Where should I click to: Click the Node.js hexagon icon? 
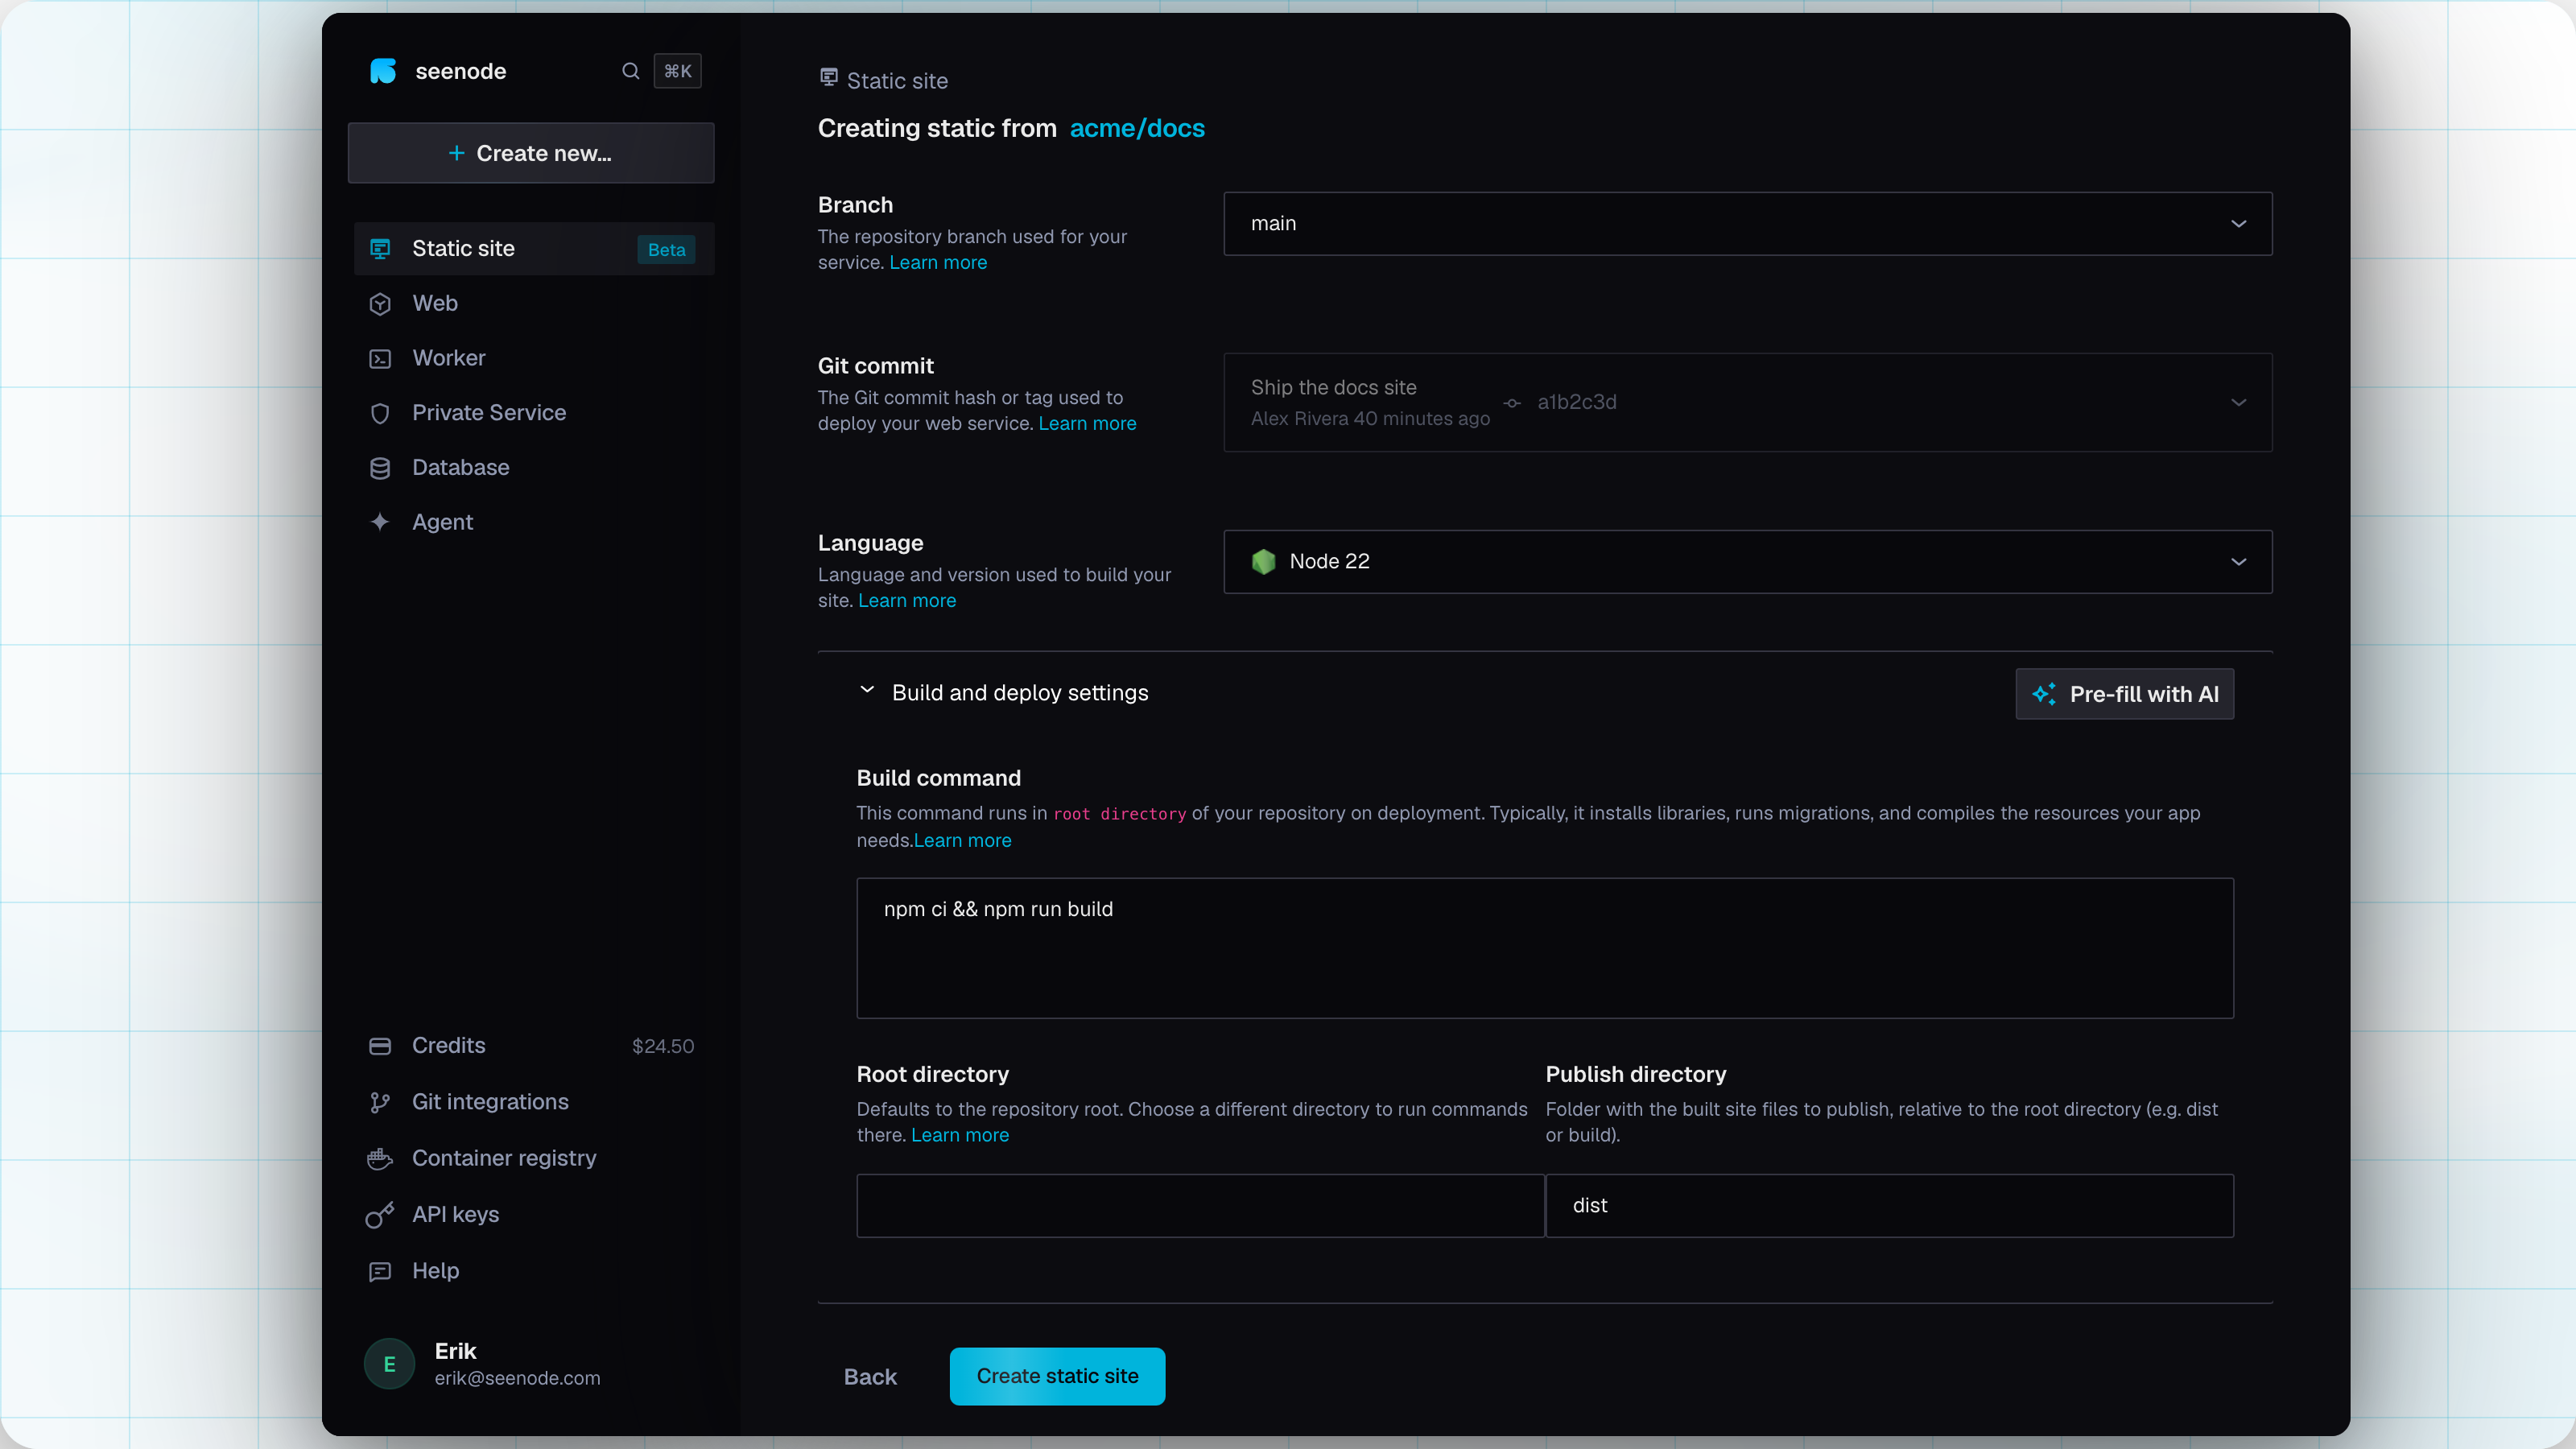1263,562
